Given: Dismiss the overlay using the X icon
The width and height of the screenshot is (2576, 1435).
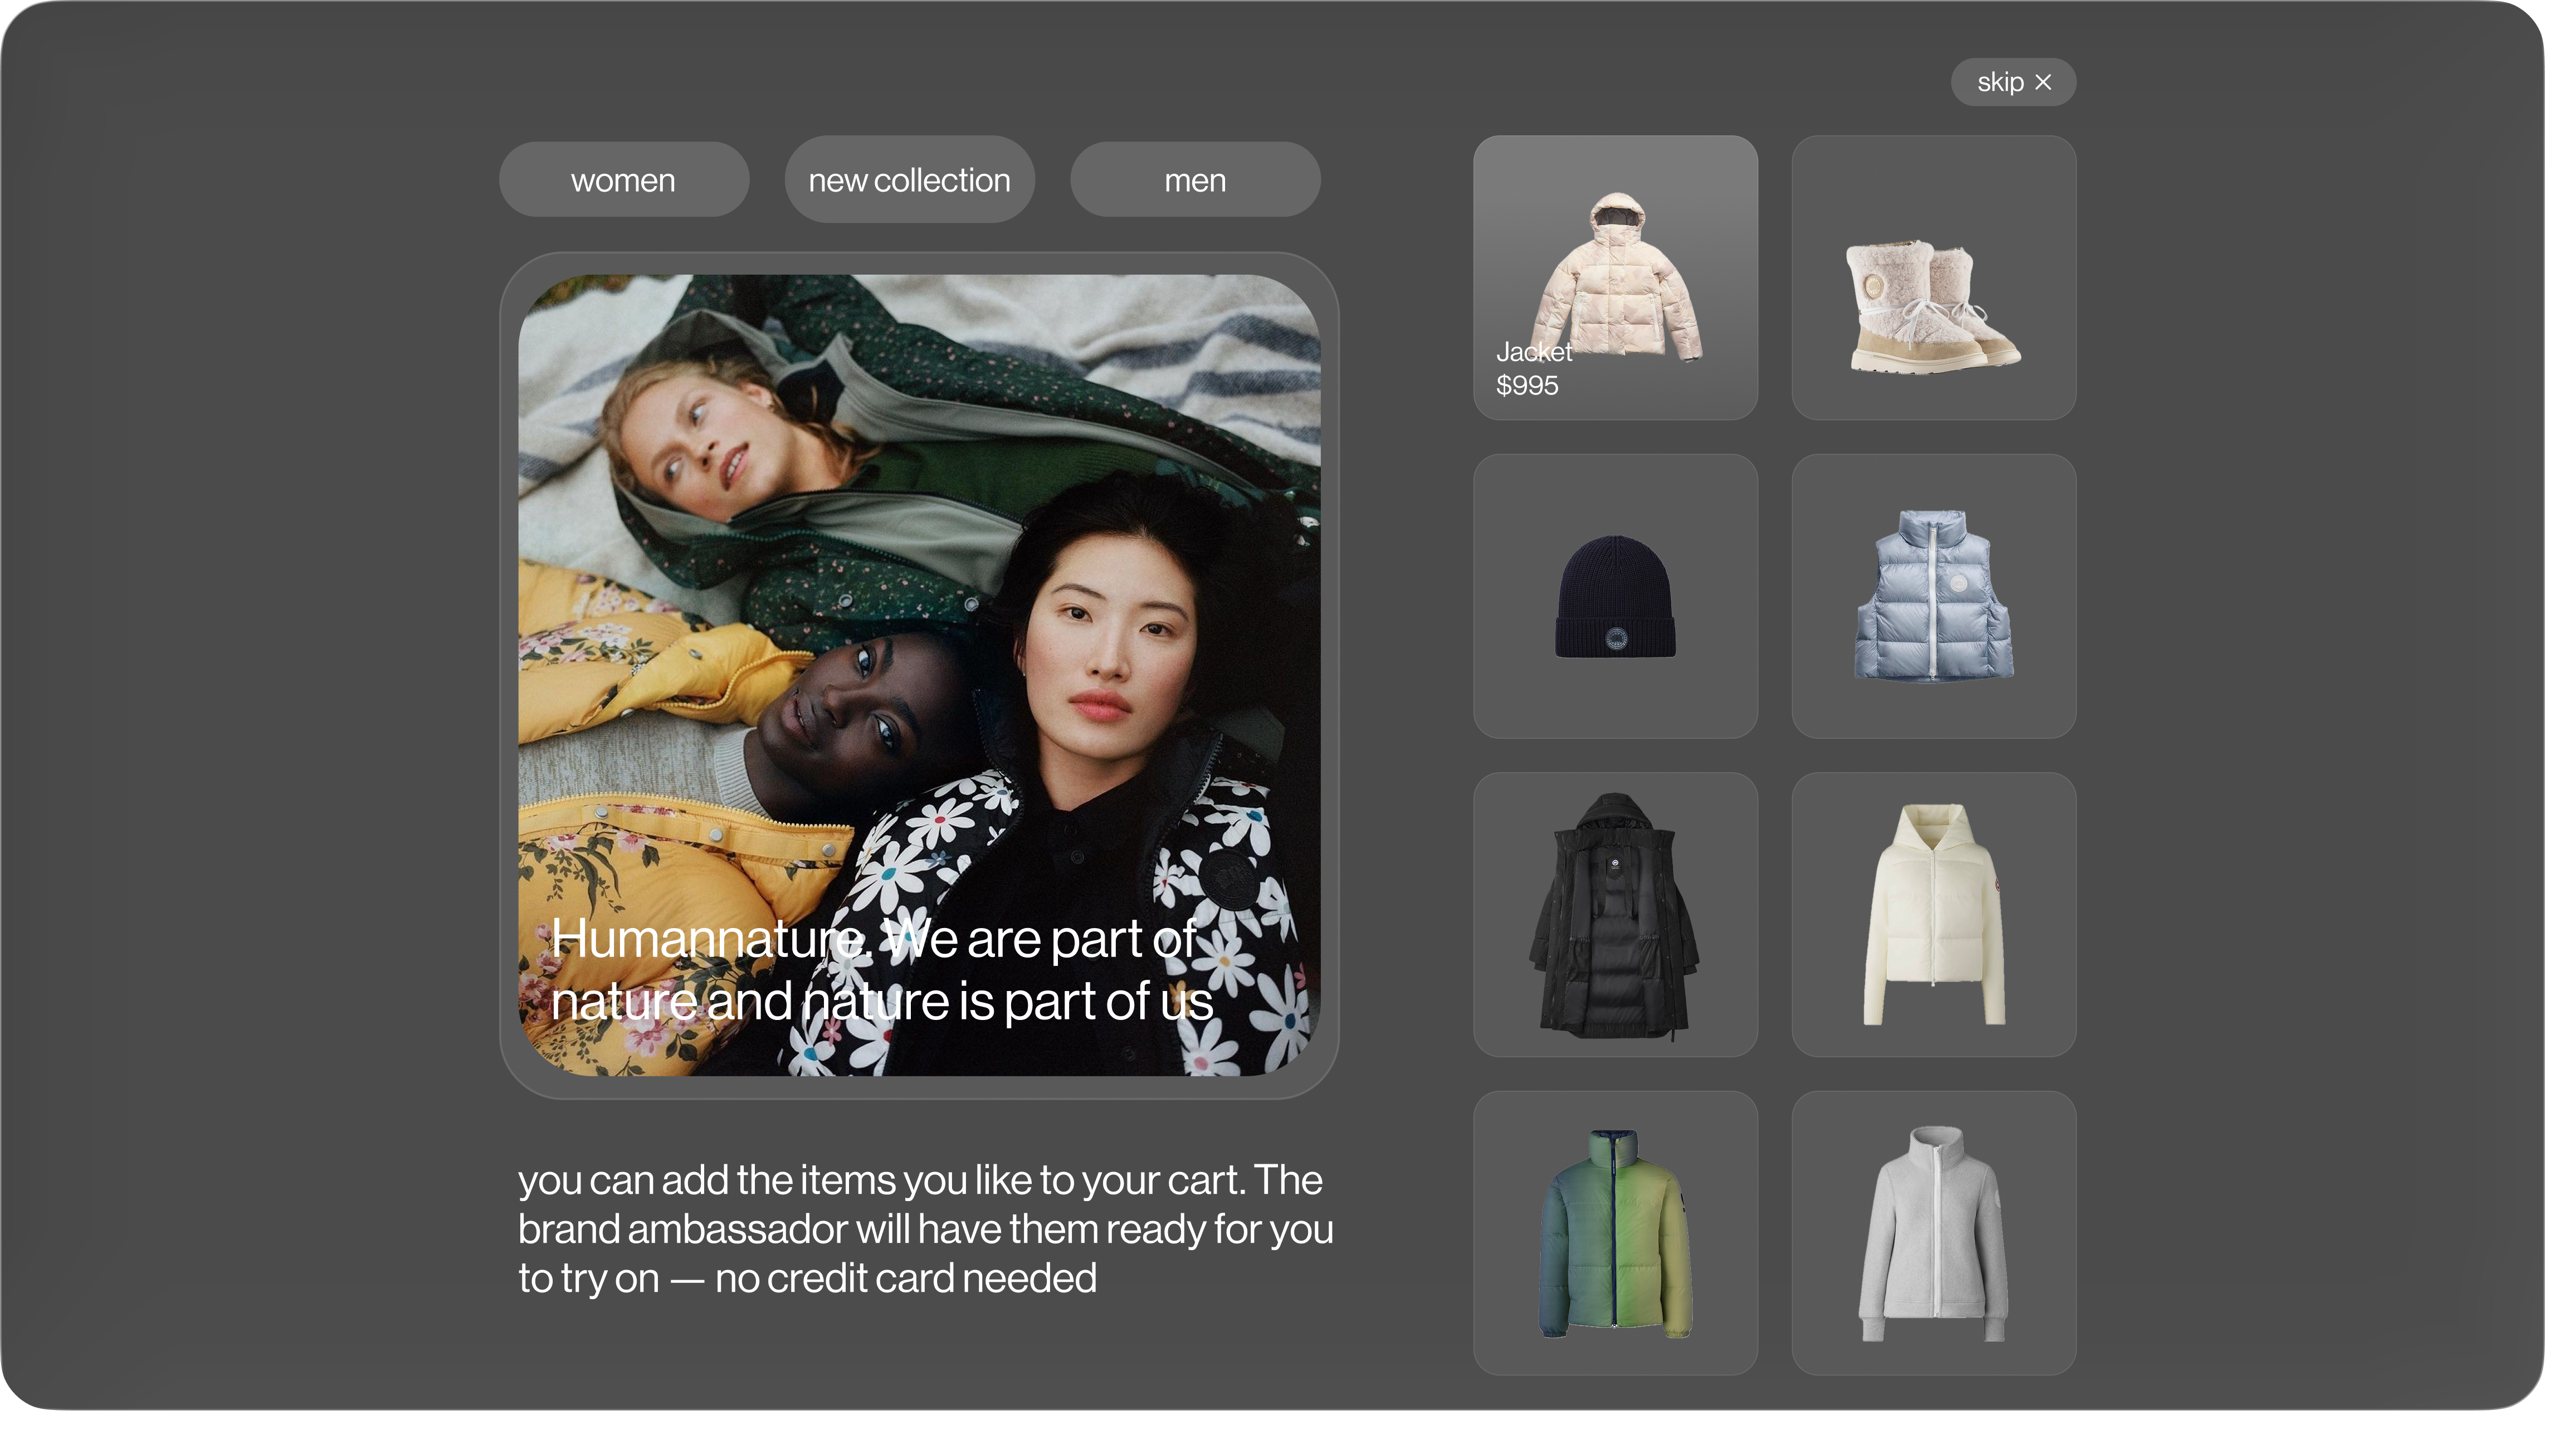Looking at the screenshot, I should point(2044,82).
